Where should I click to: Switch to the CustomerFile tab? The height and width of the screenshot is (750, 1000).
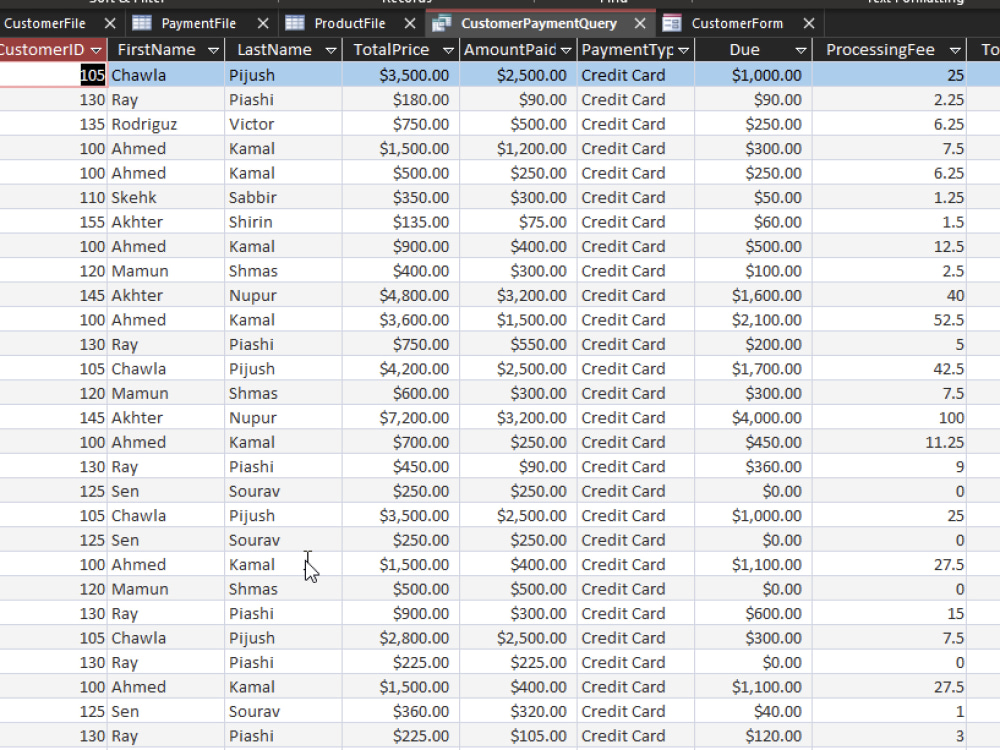click(45, 24)
